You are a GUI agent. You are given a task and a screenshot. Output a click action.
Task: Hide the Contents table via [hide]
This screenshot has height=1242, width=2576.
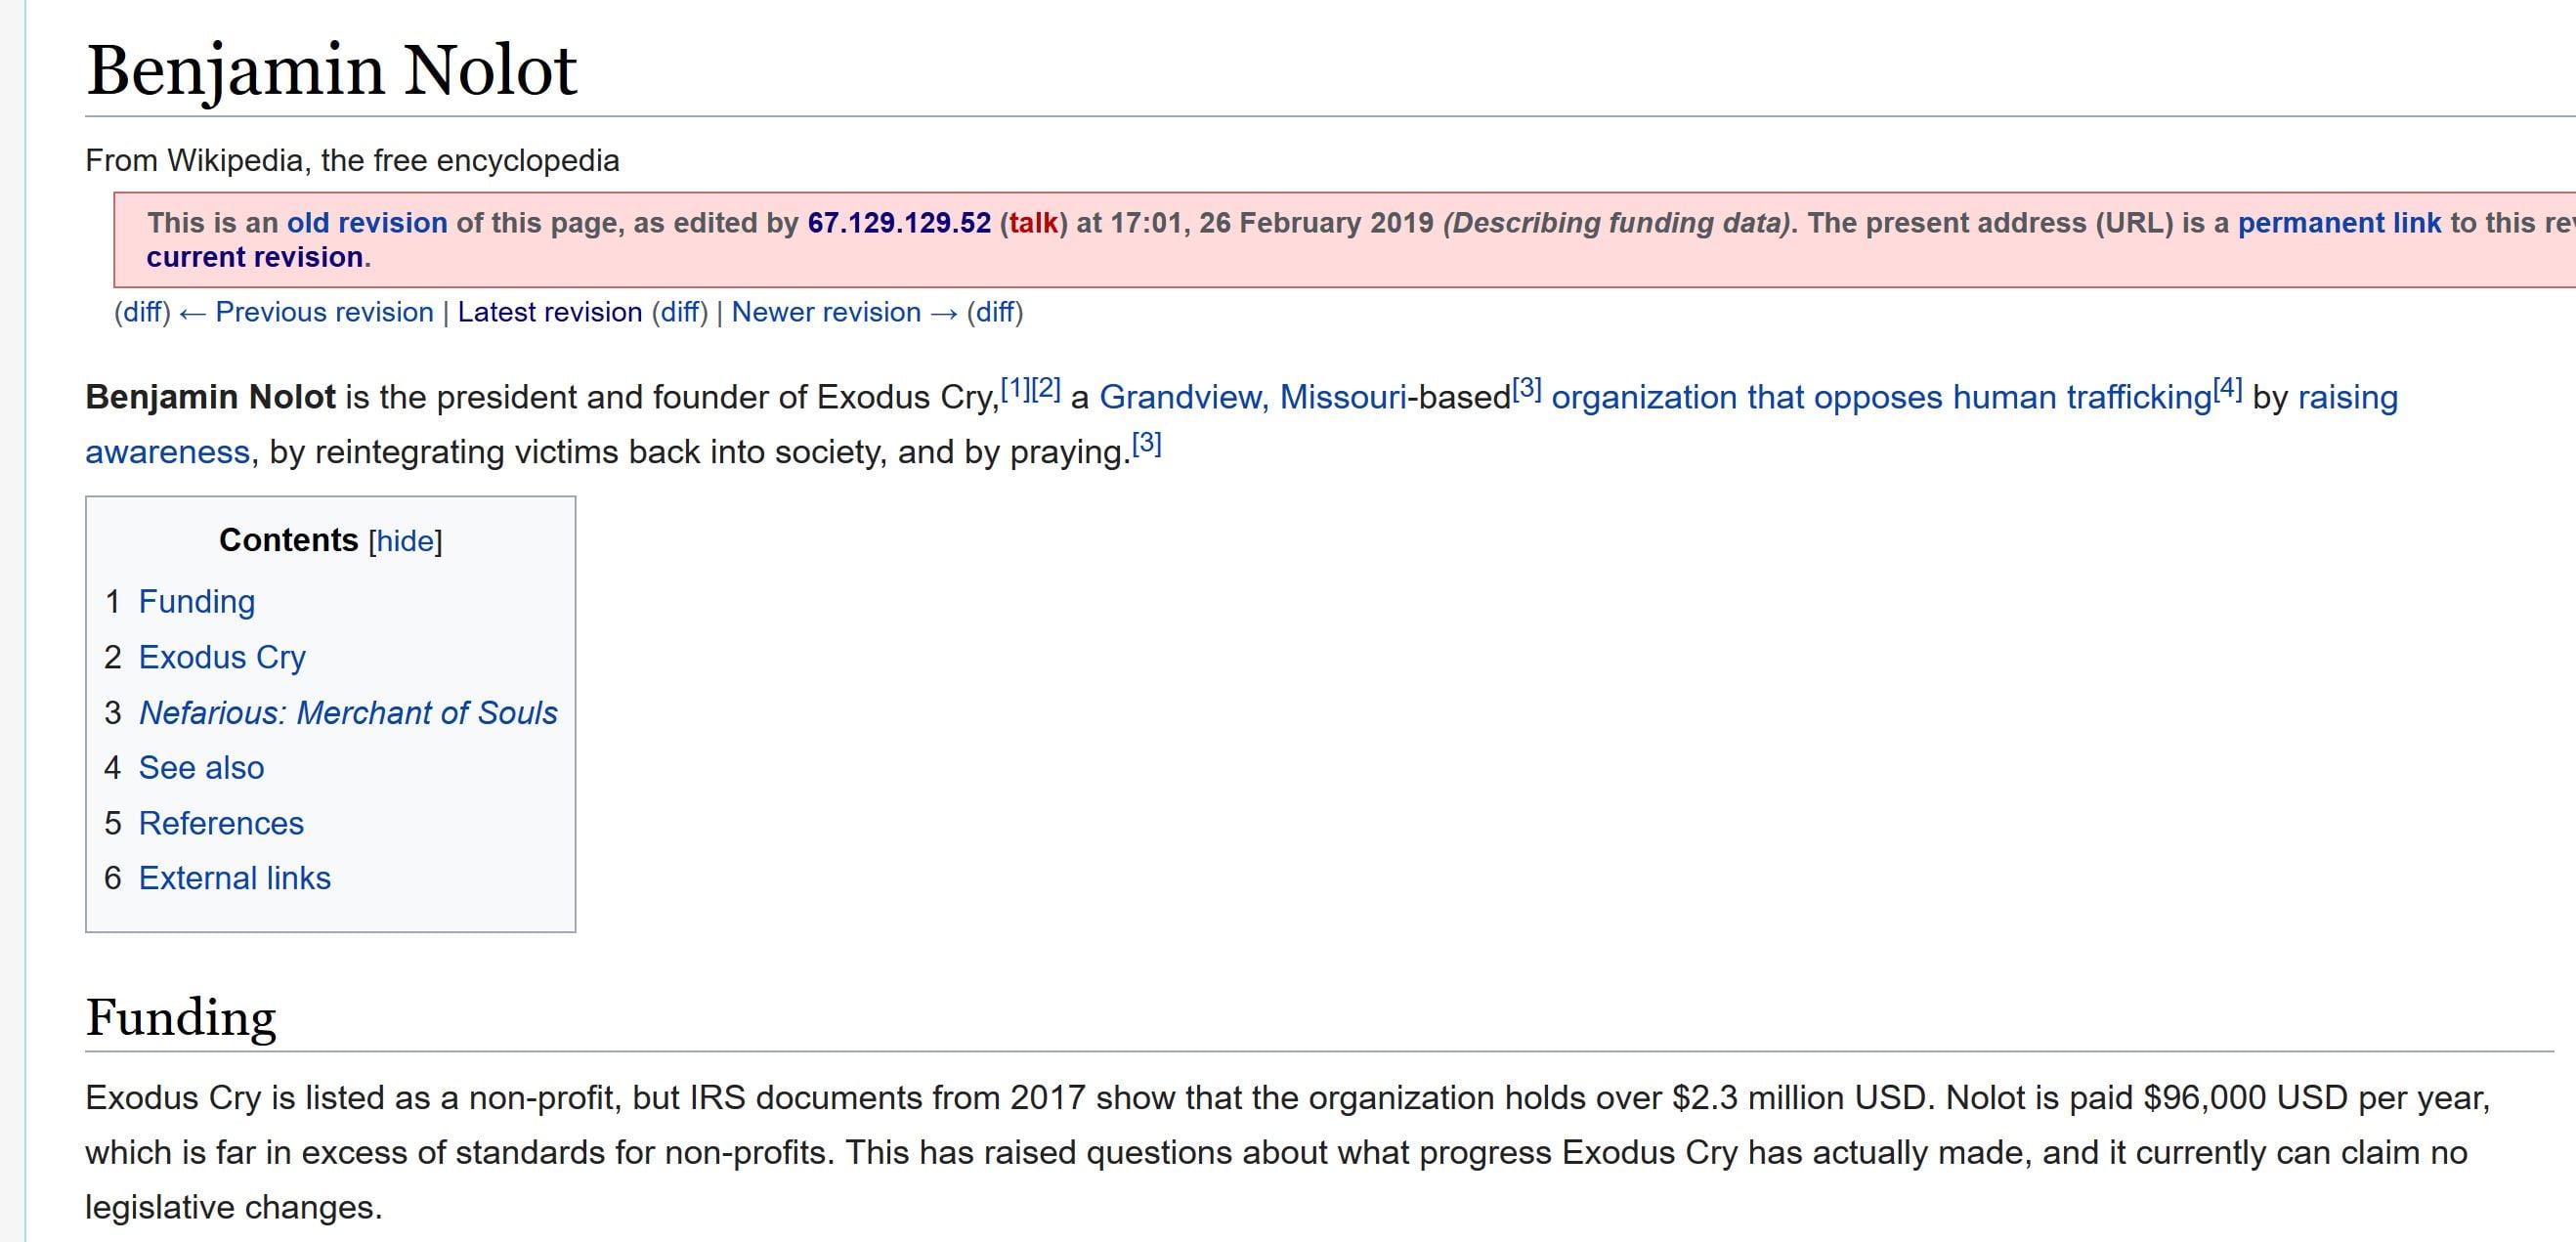405,541
